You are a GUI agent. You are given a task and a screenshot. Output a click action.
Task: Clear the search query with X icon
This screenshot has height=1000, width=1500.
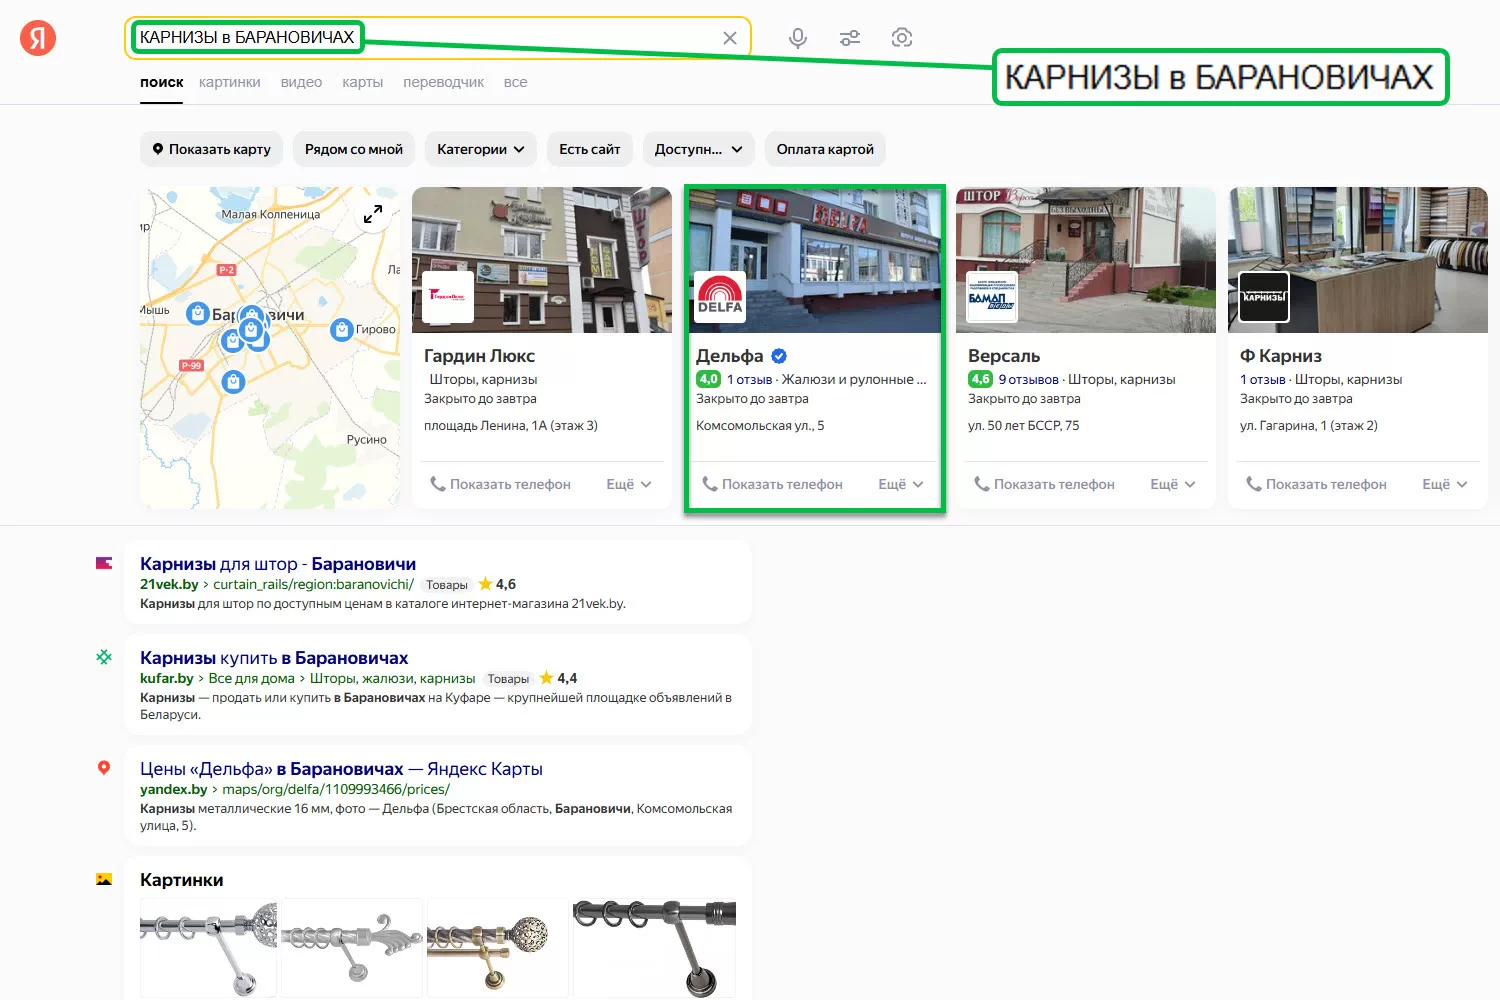click(730, 38)
